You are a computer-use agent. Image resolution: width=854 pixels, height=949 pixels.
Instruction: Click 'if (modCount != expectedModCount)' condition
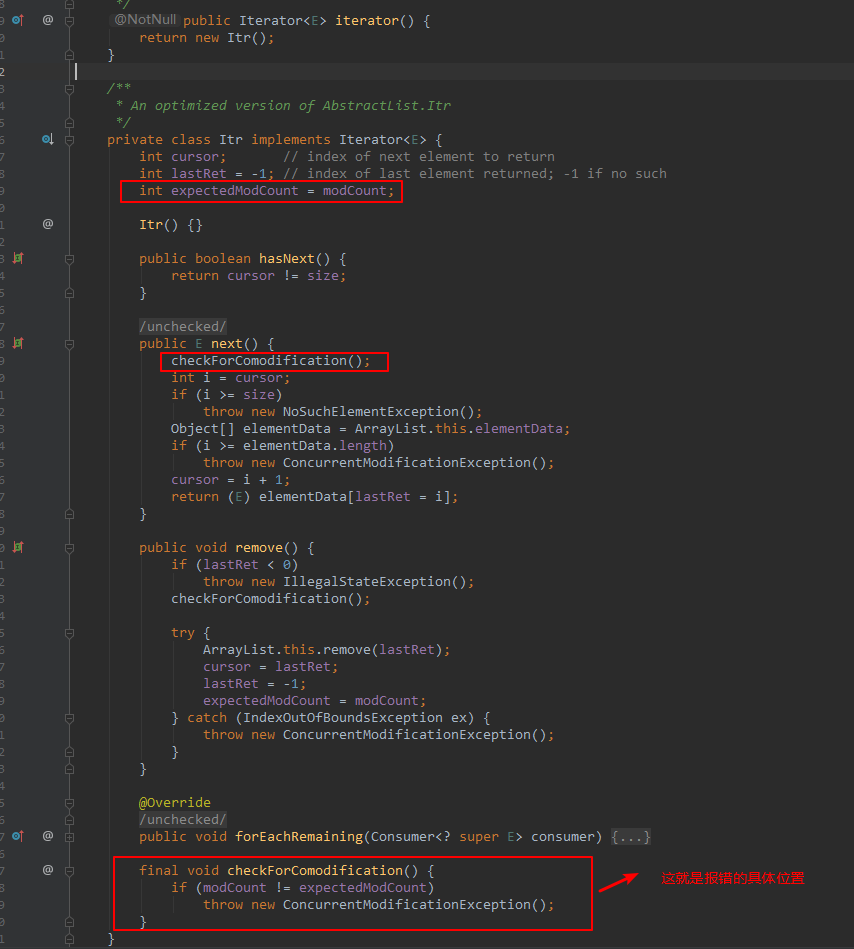click(303, 887)
